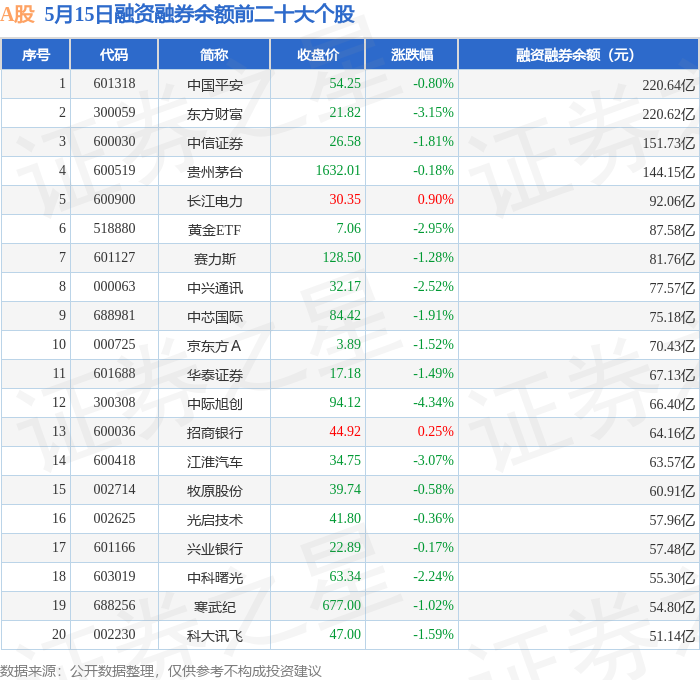
Task: Click the balance value 151.73亿
Action: (x=669, y=143)
